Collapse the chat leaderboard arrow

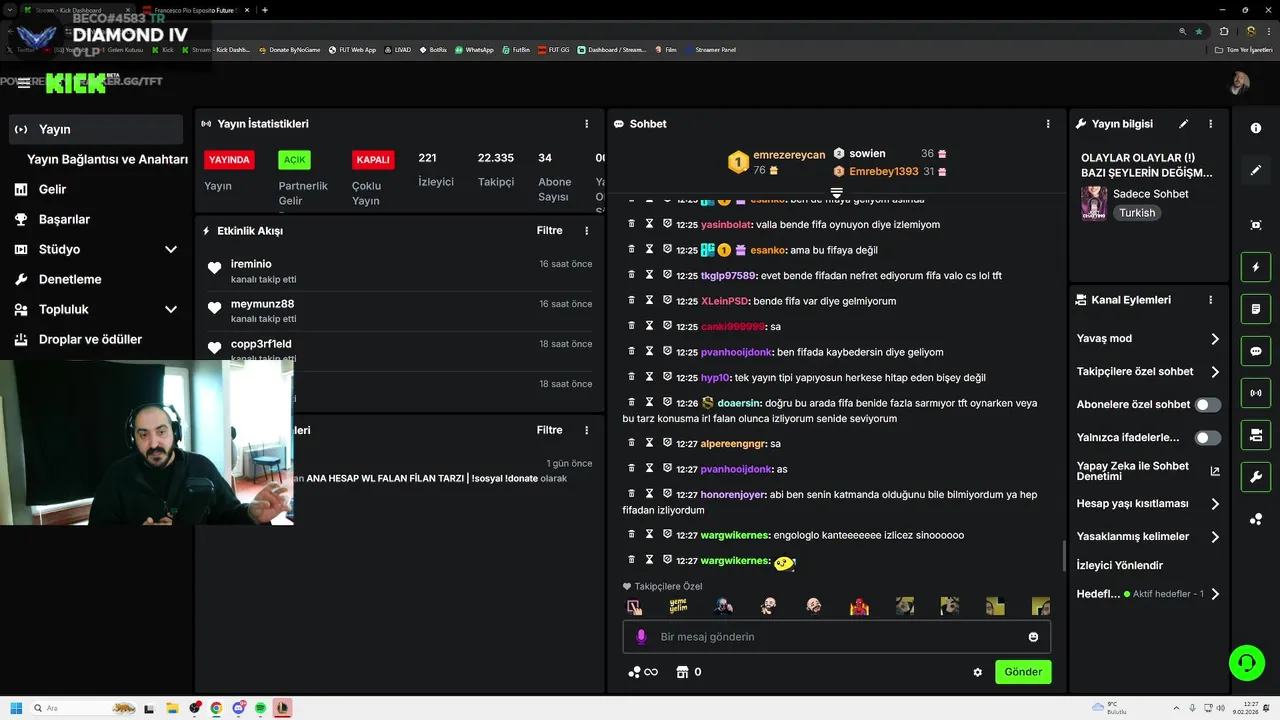837,192
